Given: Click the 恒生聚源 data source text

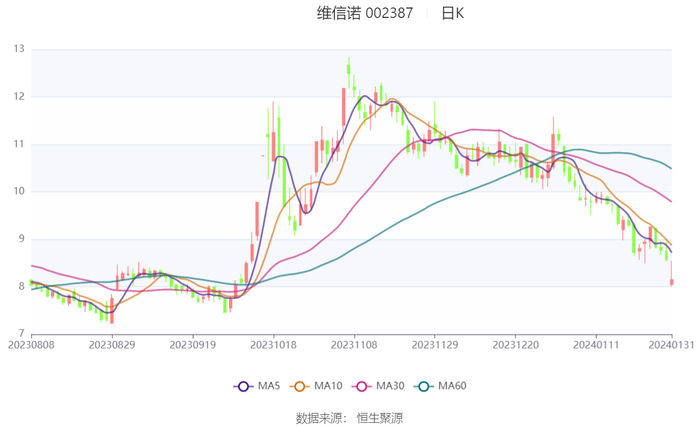Looking at the screenshot, I should click(x=380, y=417).
